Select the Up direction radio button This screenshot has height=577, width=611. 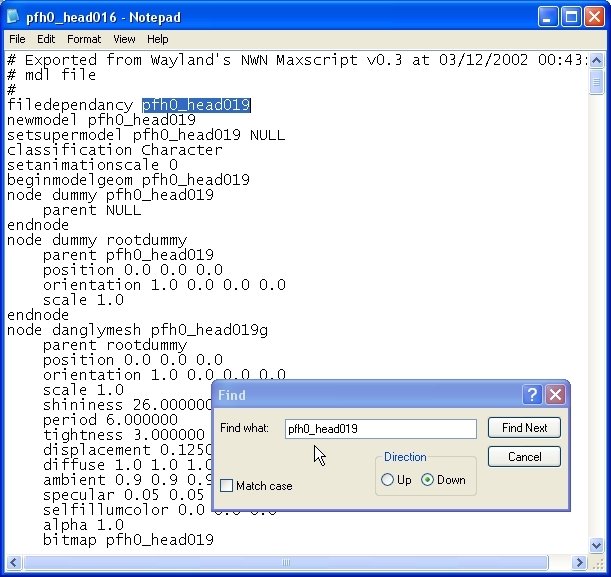click(388, 480)
